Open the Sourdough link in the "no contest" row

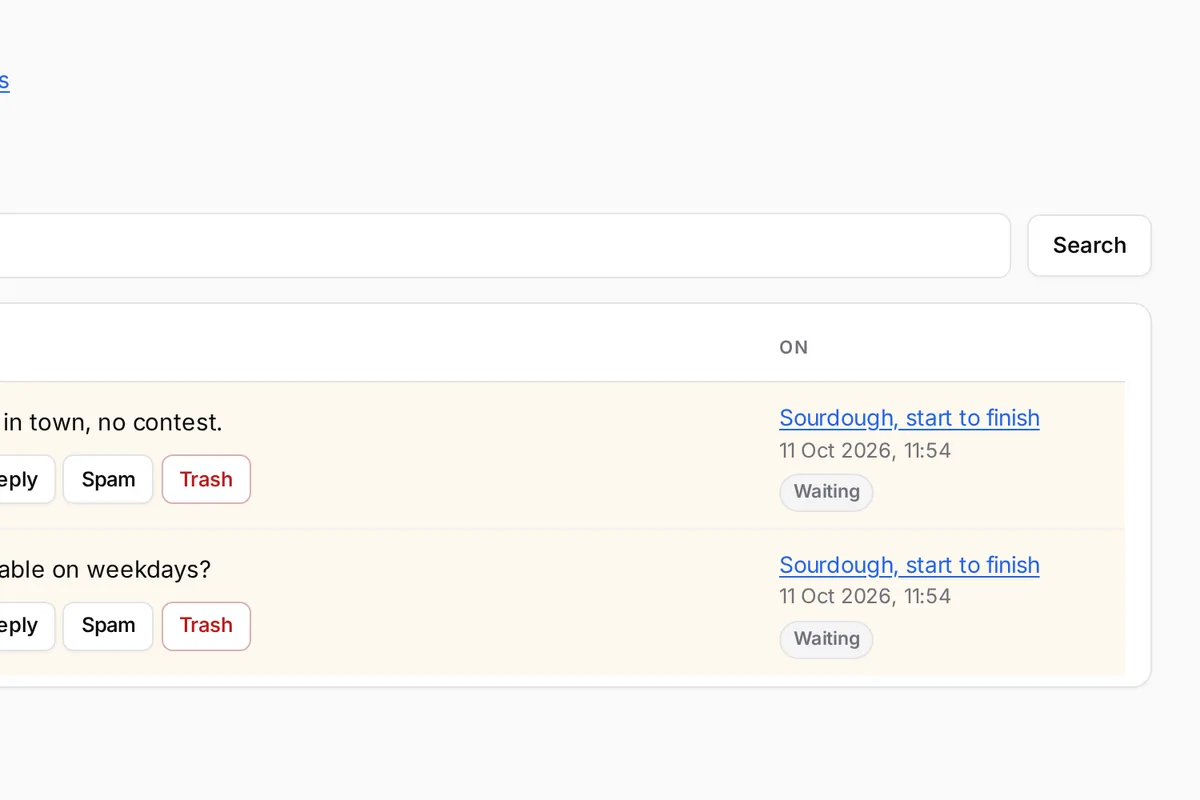click(909, 418)
